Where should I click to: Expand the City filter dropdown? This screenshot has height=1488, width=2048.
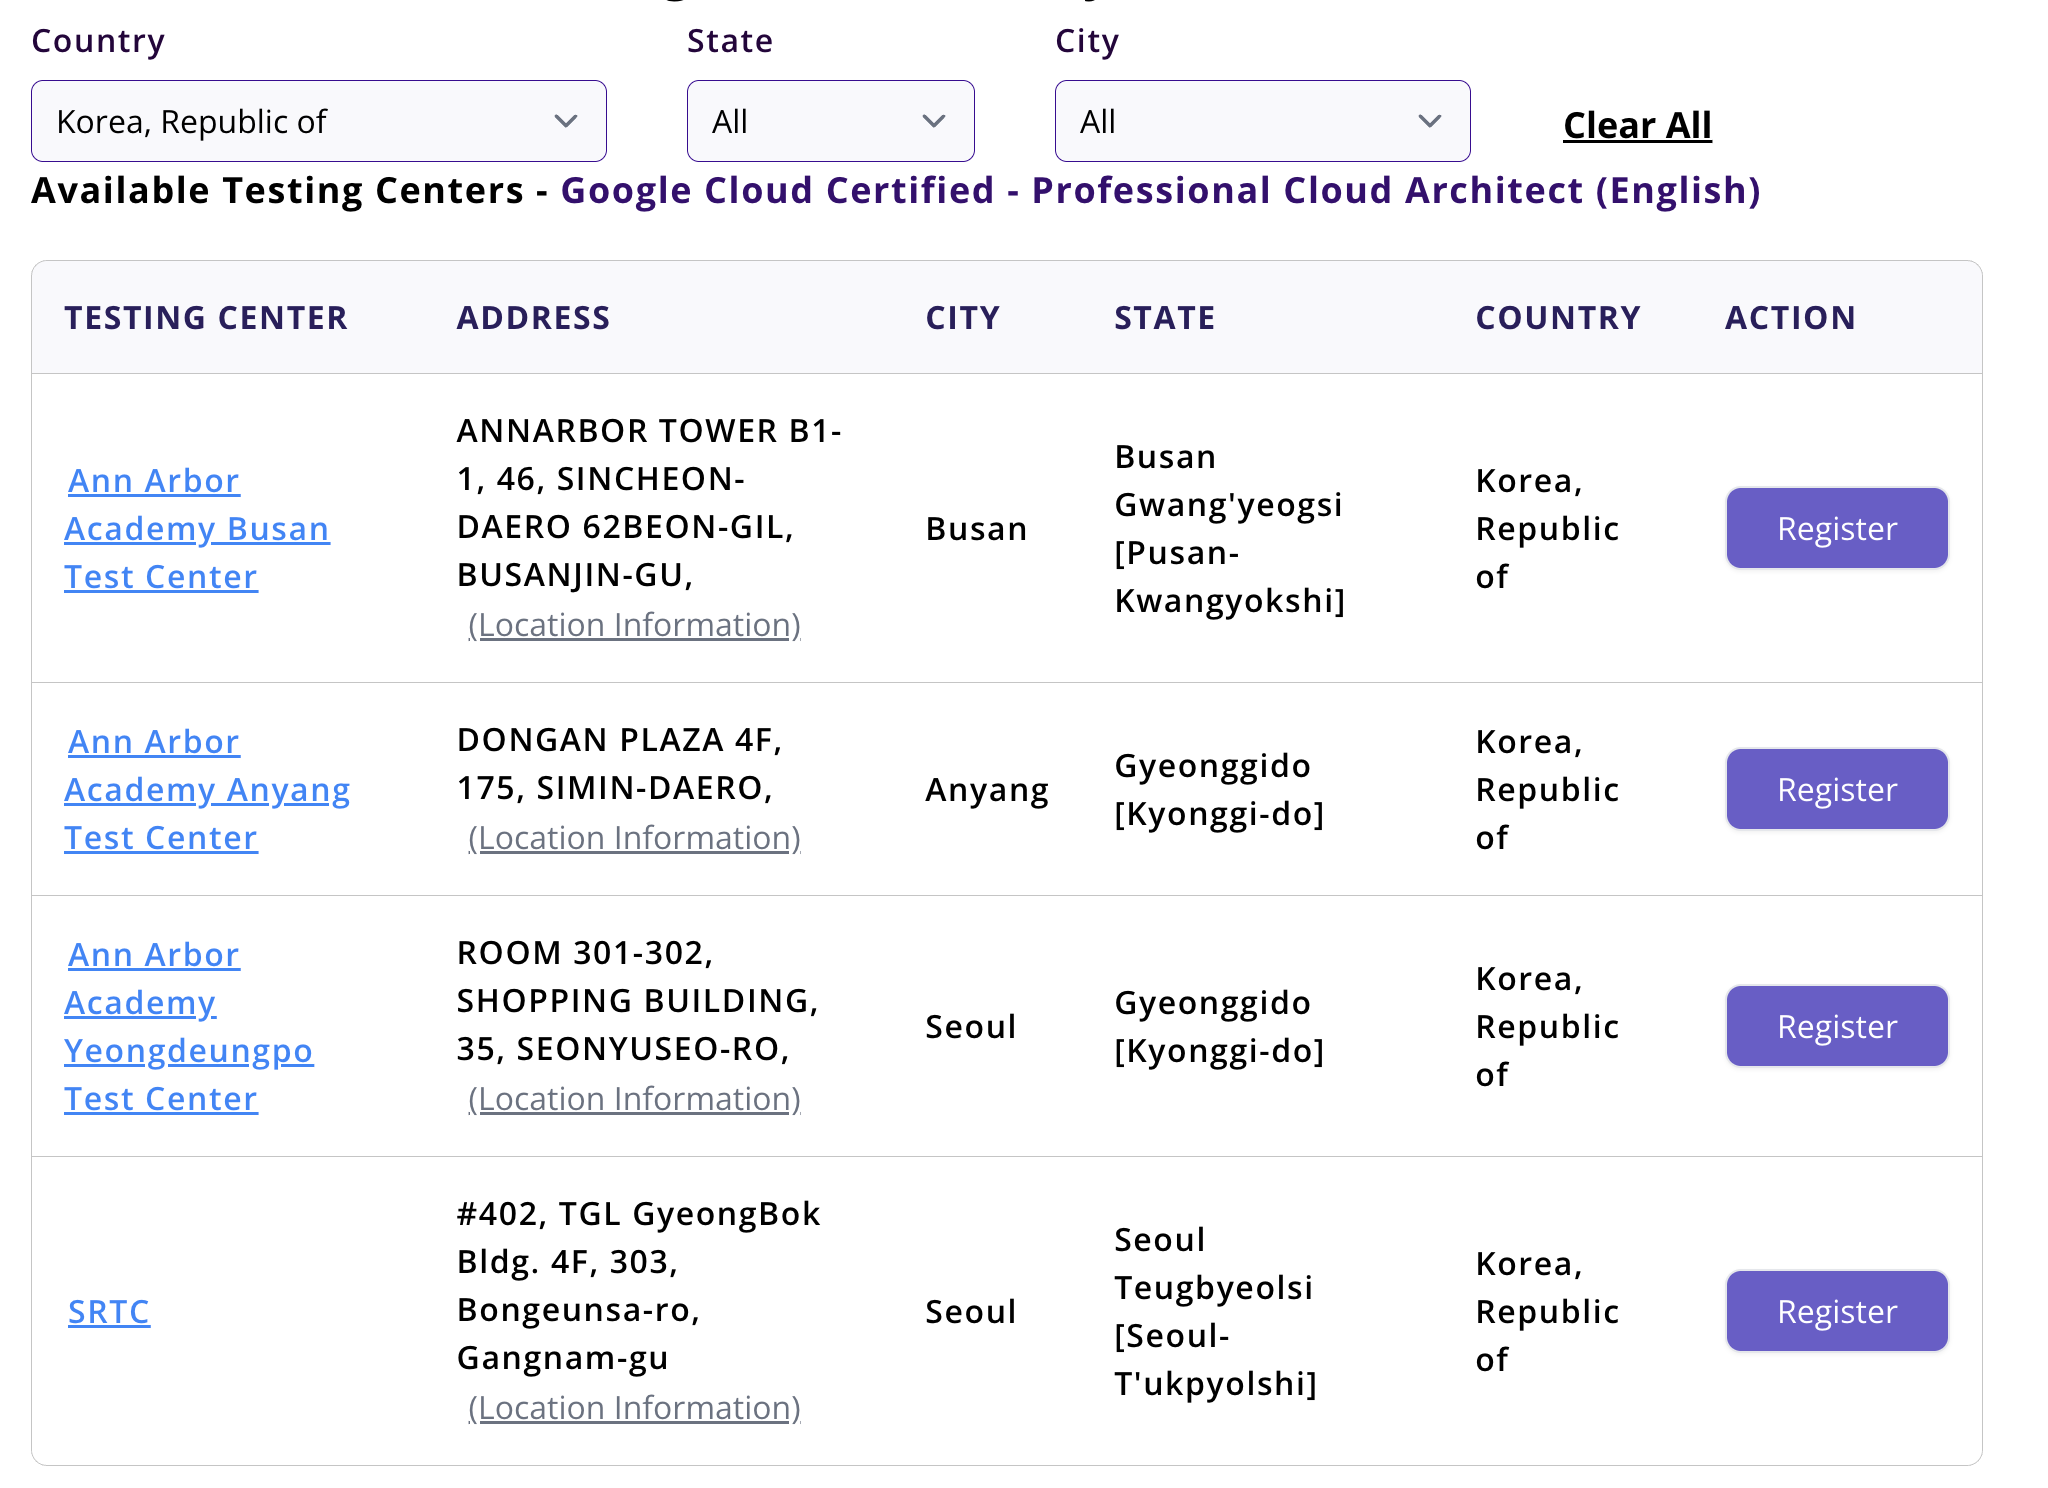[x=1262, y=121]
